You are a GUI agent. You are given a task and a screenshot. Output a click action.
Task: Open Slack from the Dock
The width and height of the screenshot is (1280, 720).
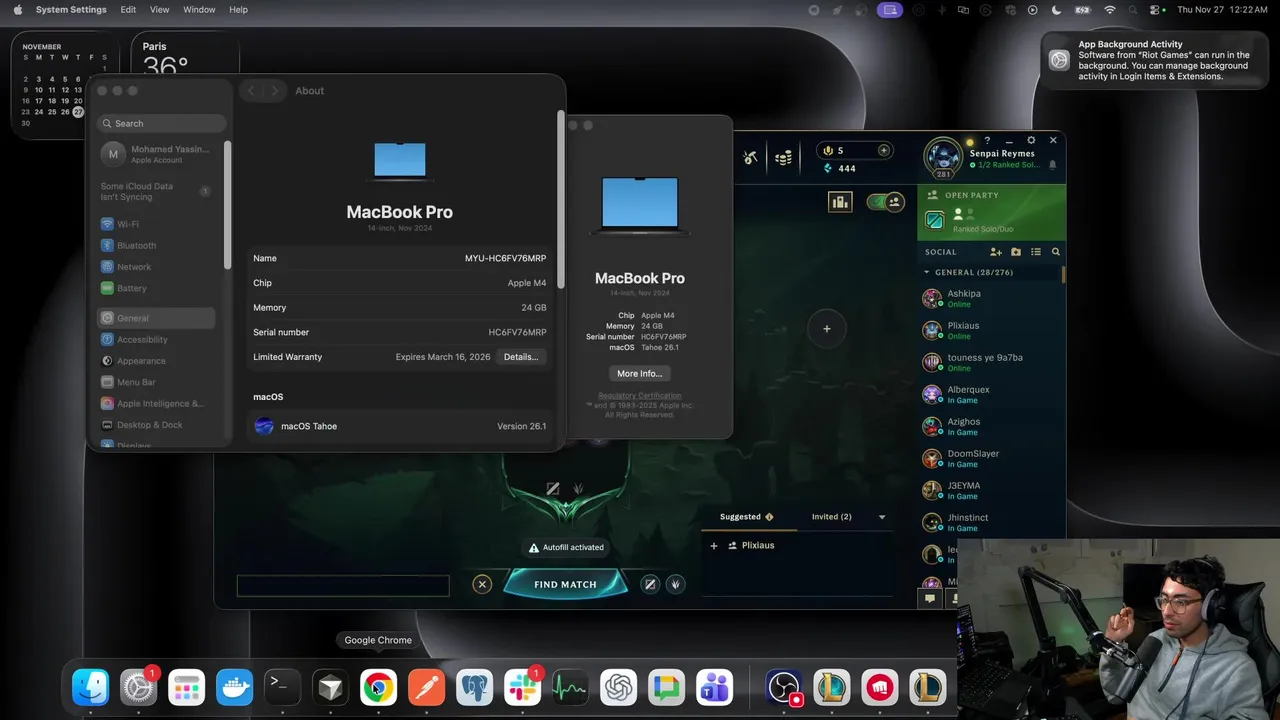[523, 687]
